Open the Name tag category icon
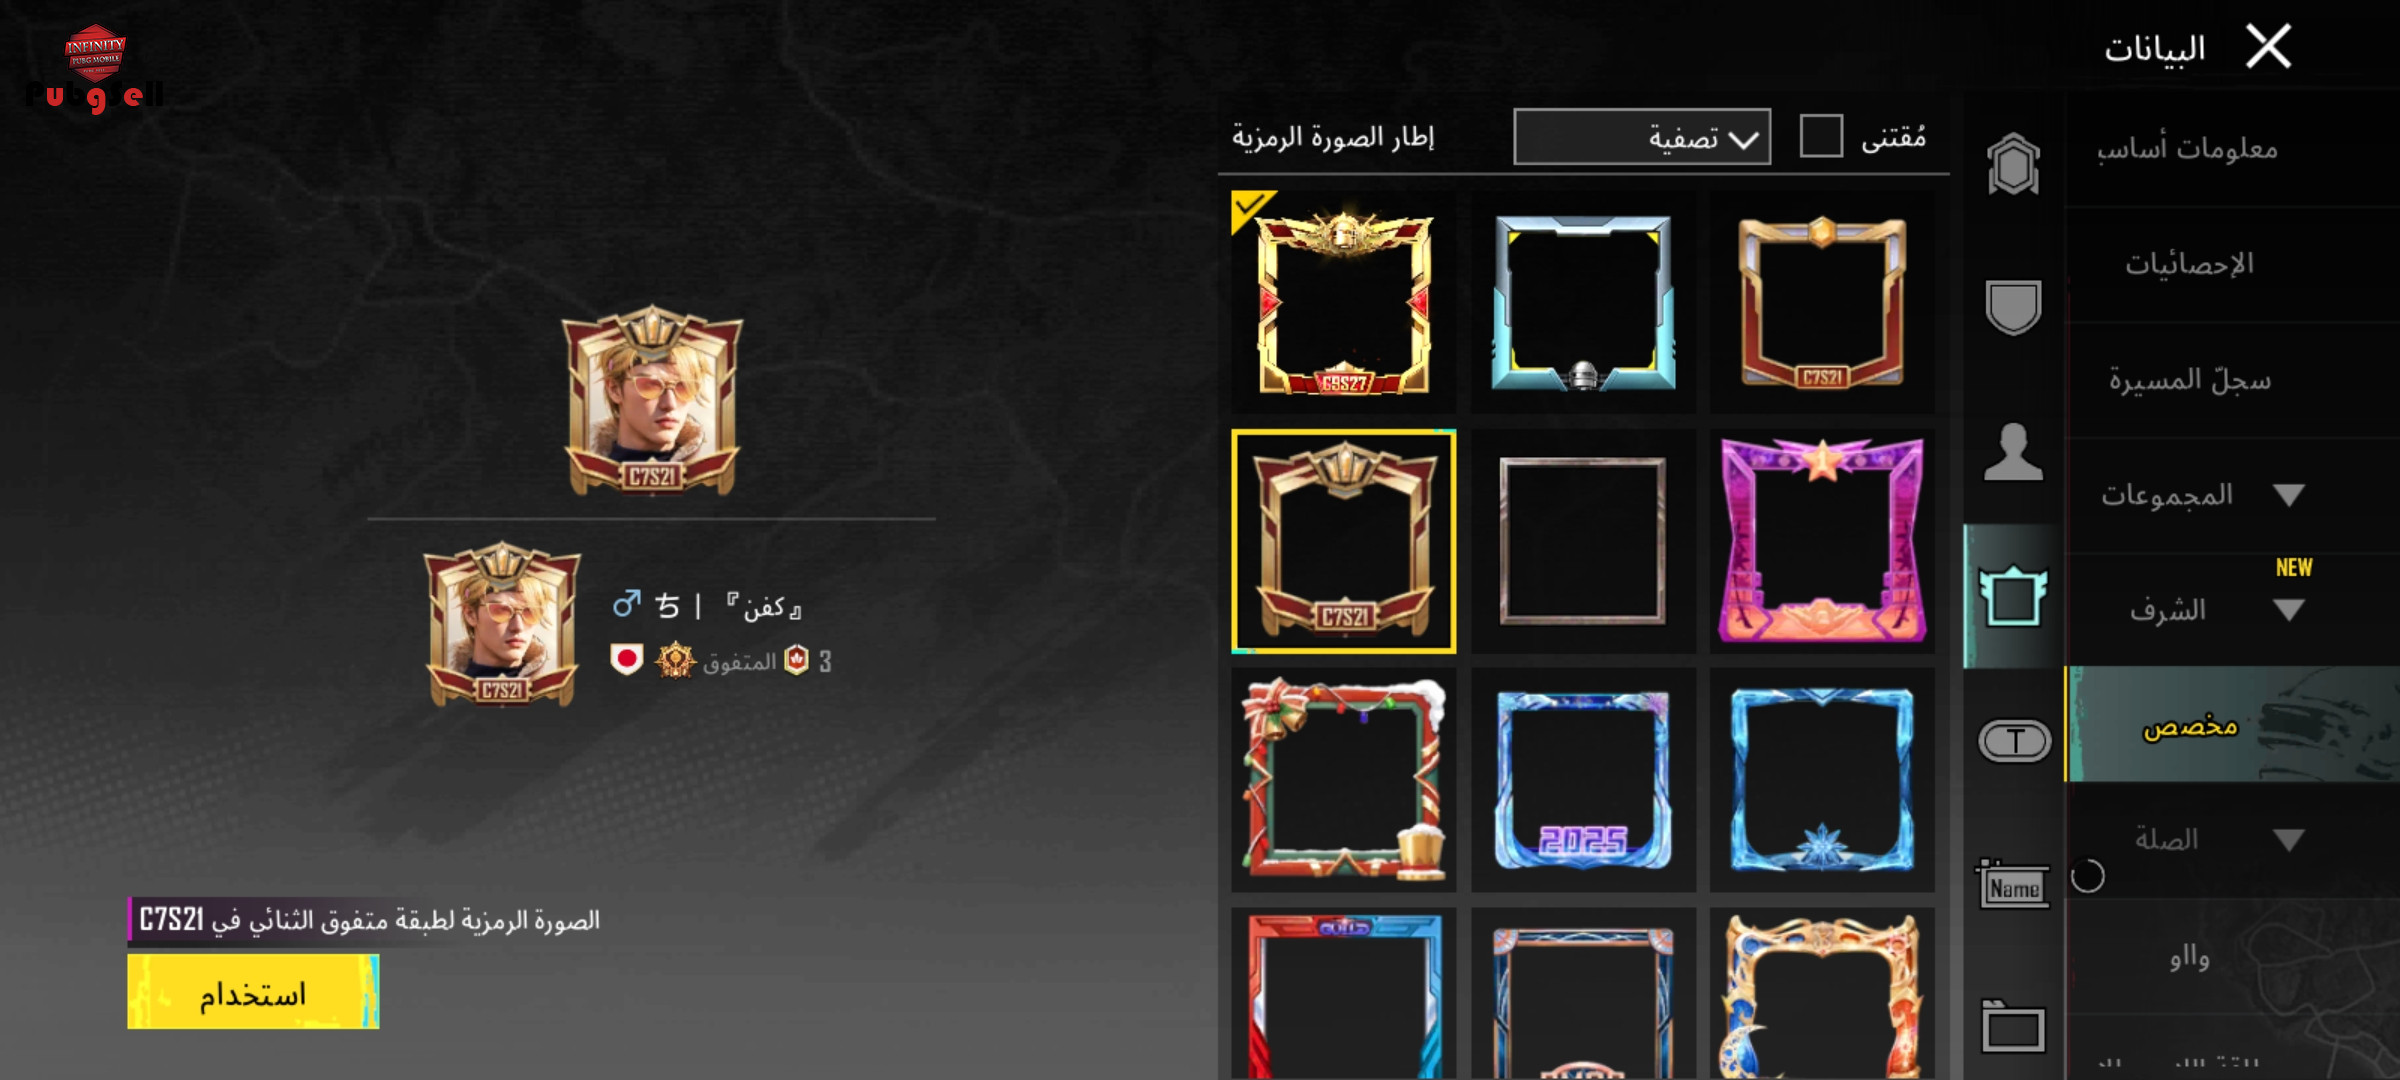2400x1080 pixels. pyautogui.click(x=2013, y=884)
